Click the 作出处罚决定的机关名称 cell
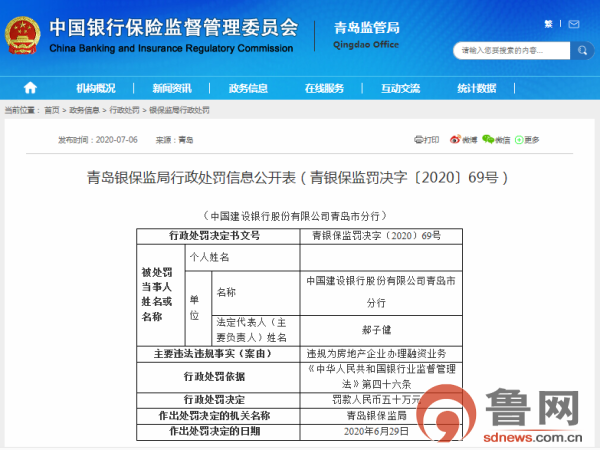Image resolution: width=600 pixels, height=450 pixels. (218, 416)
